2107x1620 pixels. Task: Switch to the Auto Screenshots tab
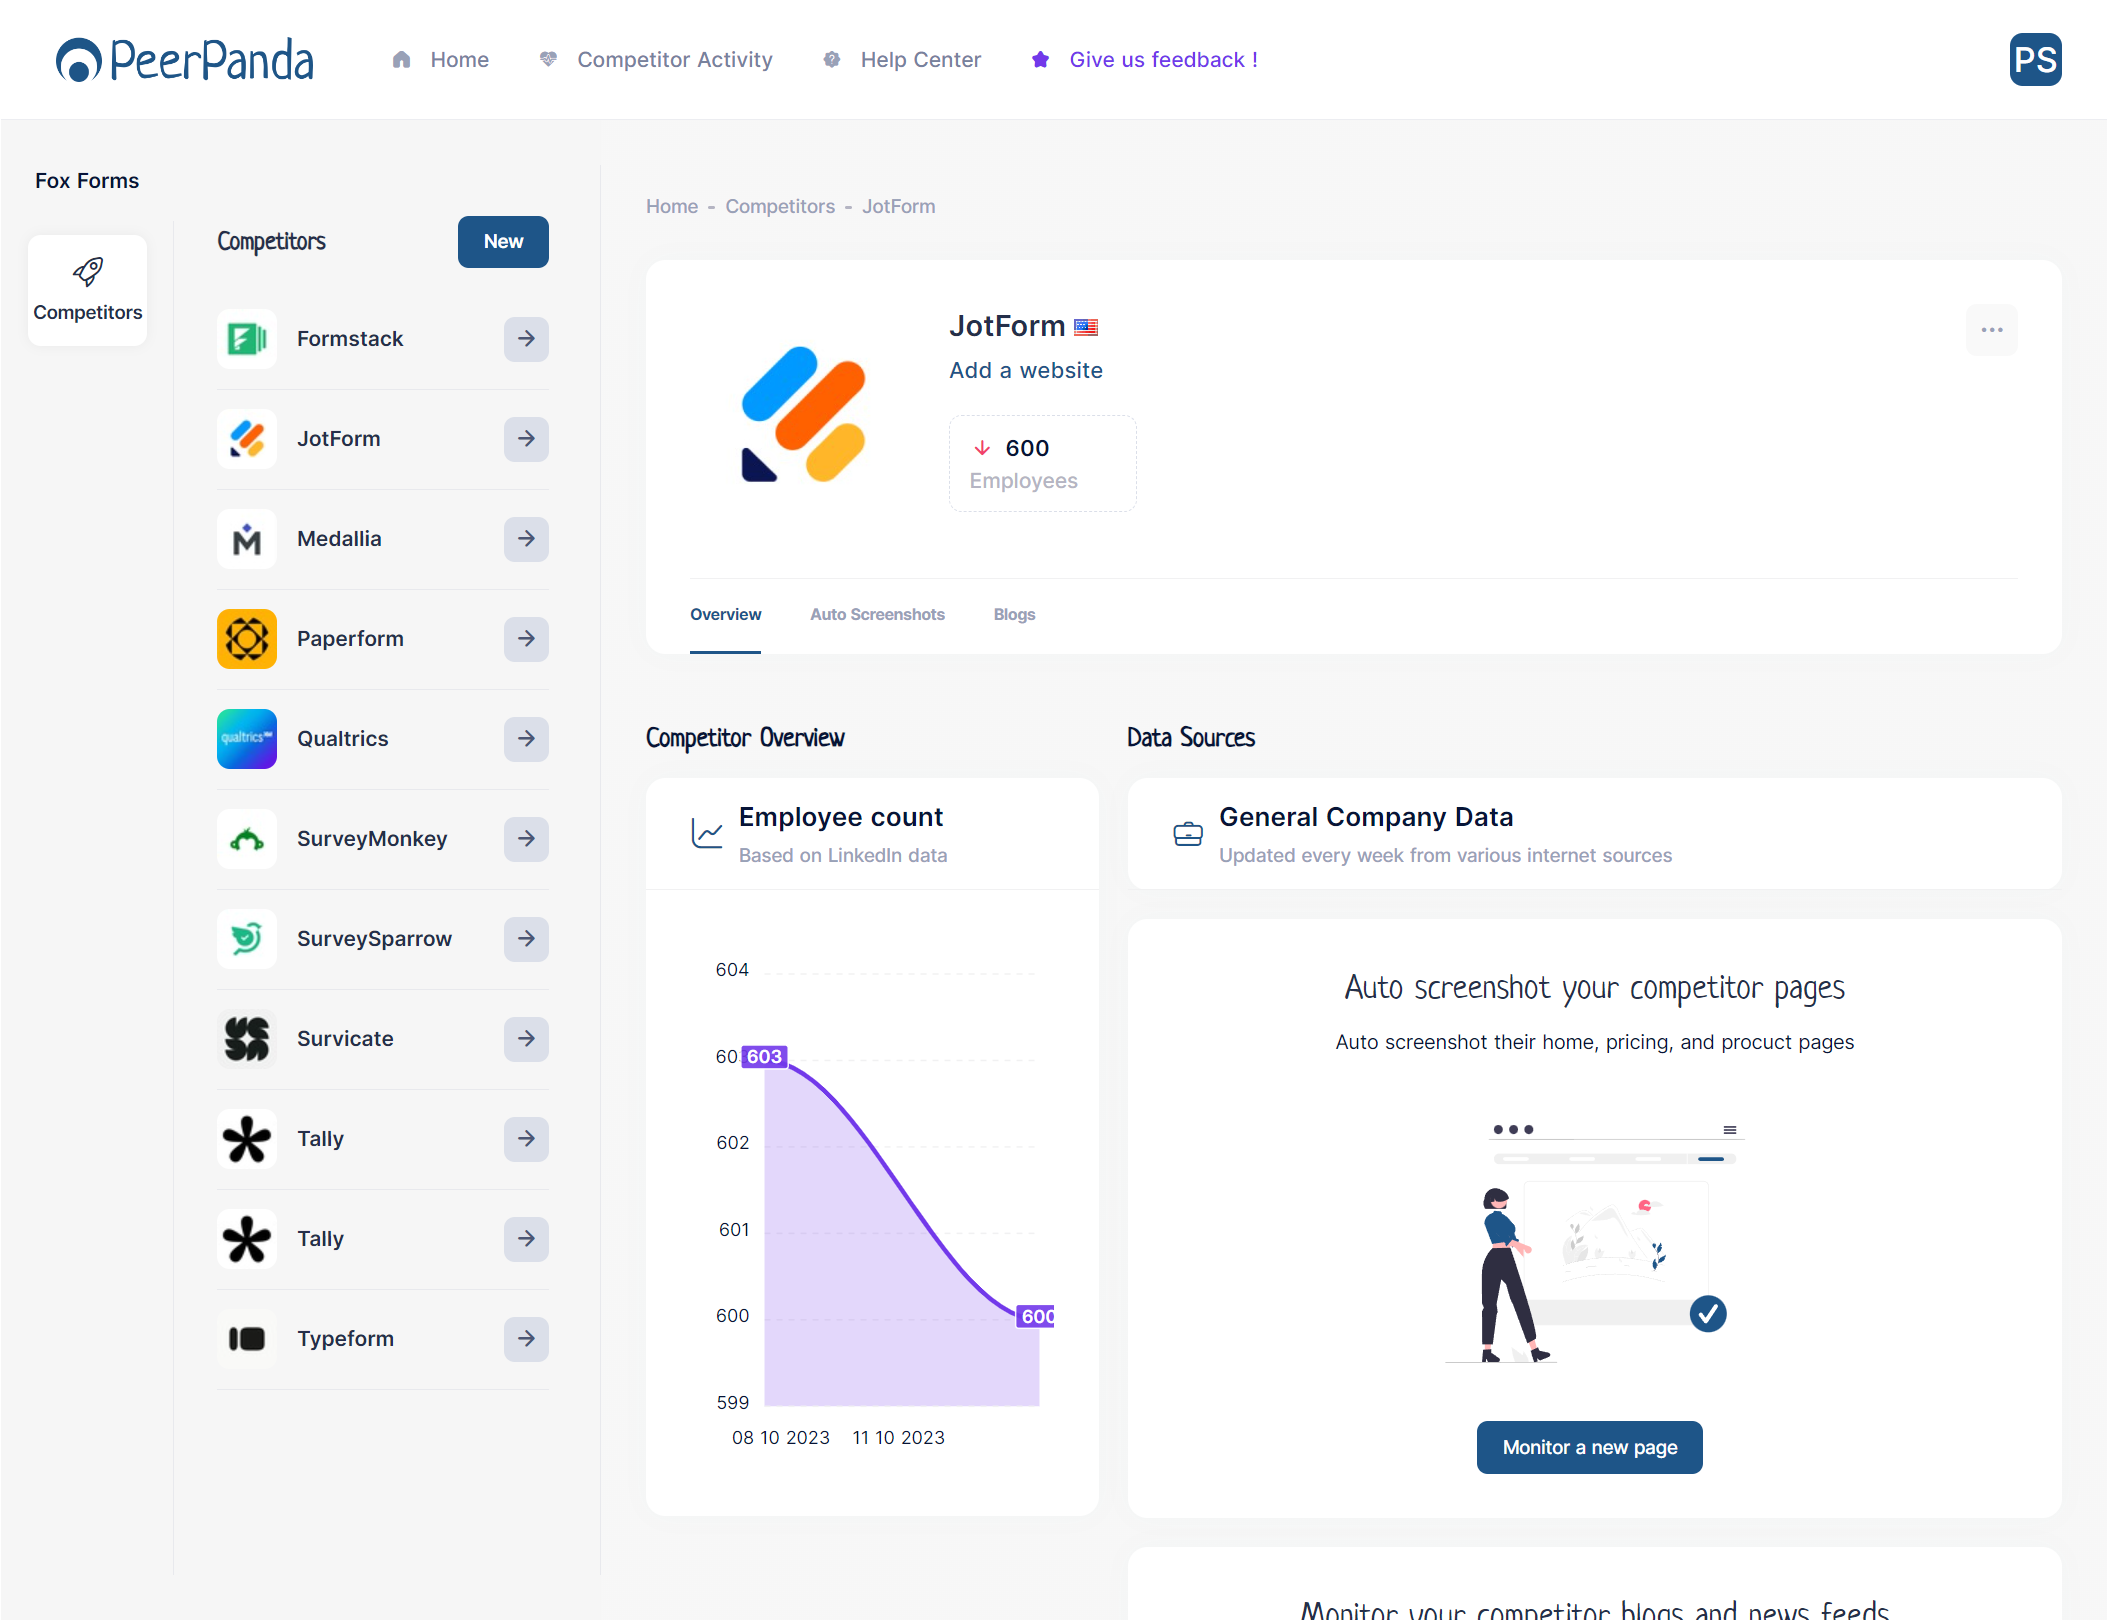click(877, 614)
